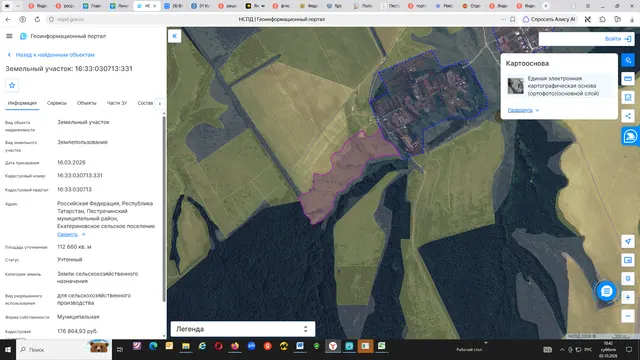Open the assistant helper icon on right edge
The width and height of the screenshot is (640, 360).
630,136
